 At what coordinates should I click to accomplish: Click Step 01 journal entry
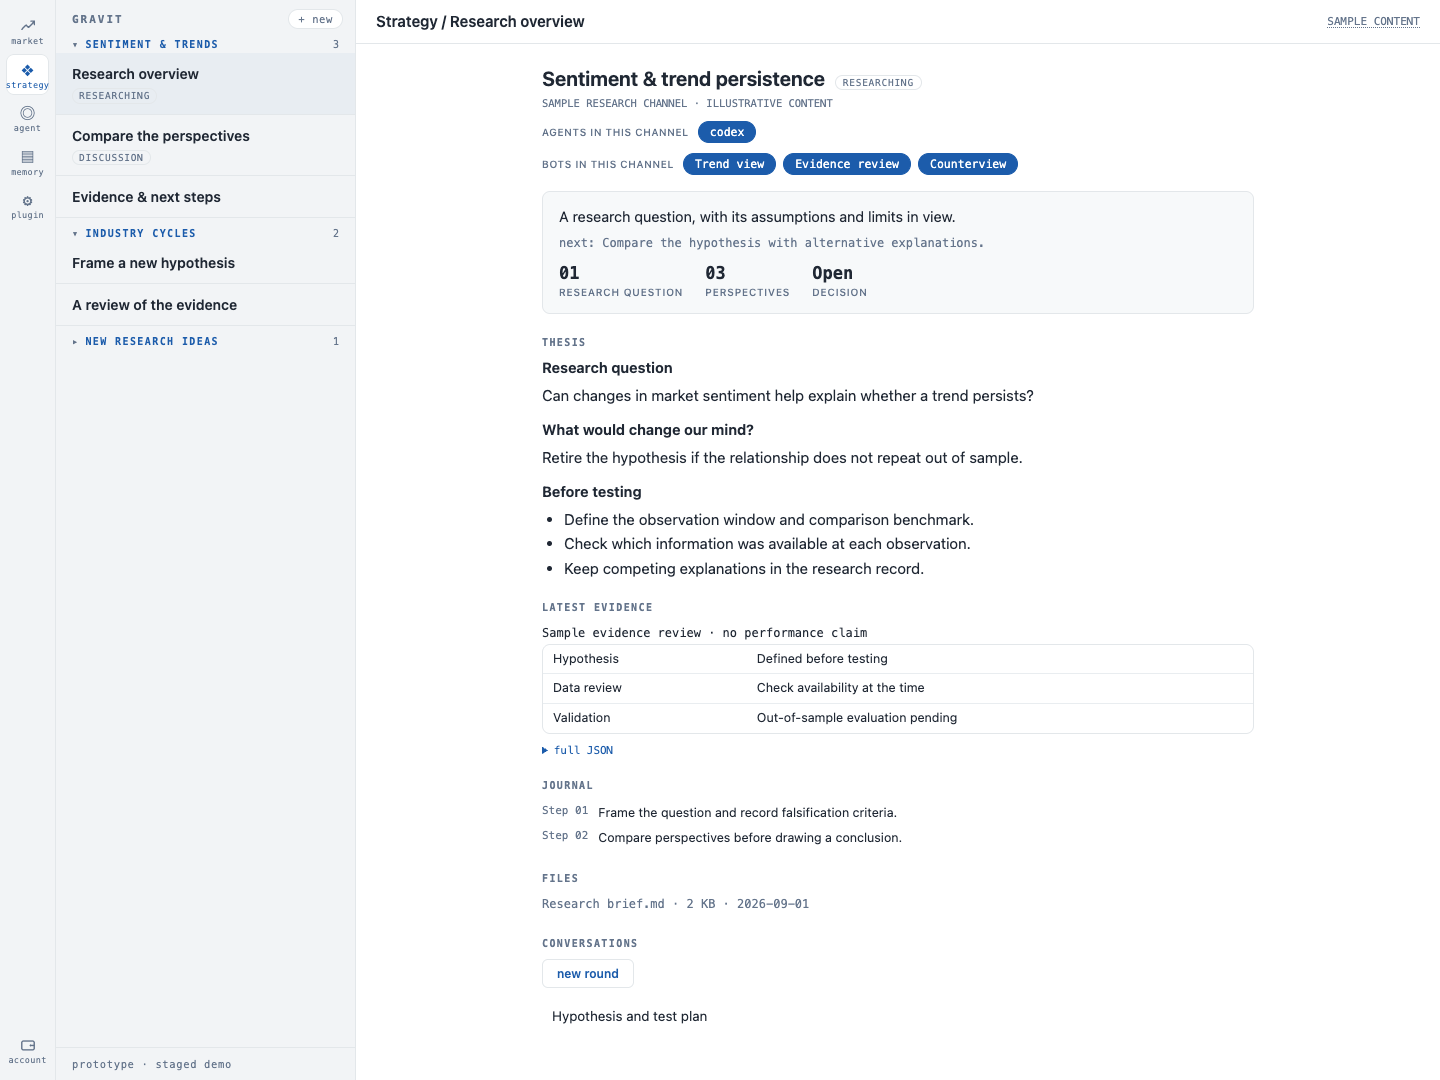click(x=720, y=812)
